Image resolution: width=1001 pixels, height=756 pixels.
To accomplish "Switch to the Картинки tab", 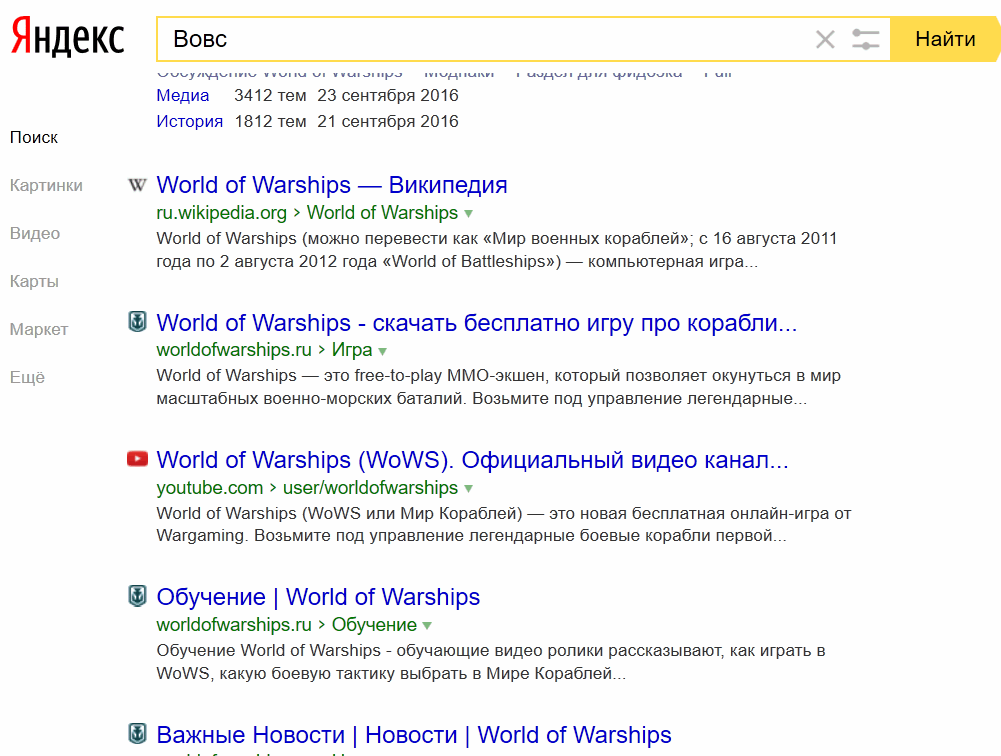I will pyautogui.click(x=46, y=185).
